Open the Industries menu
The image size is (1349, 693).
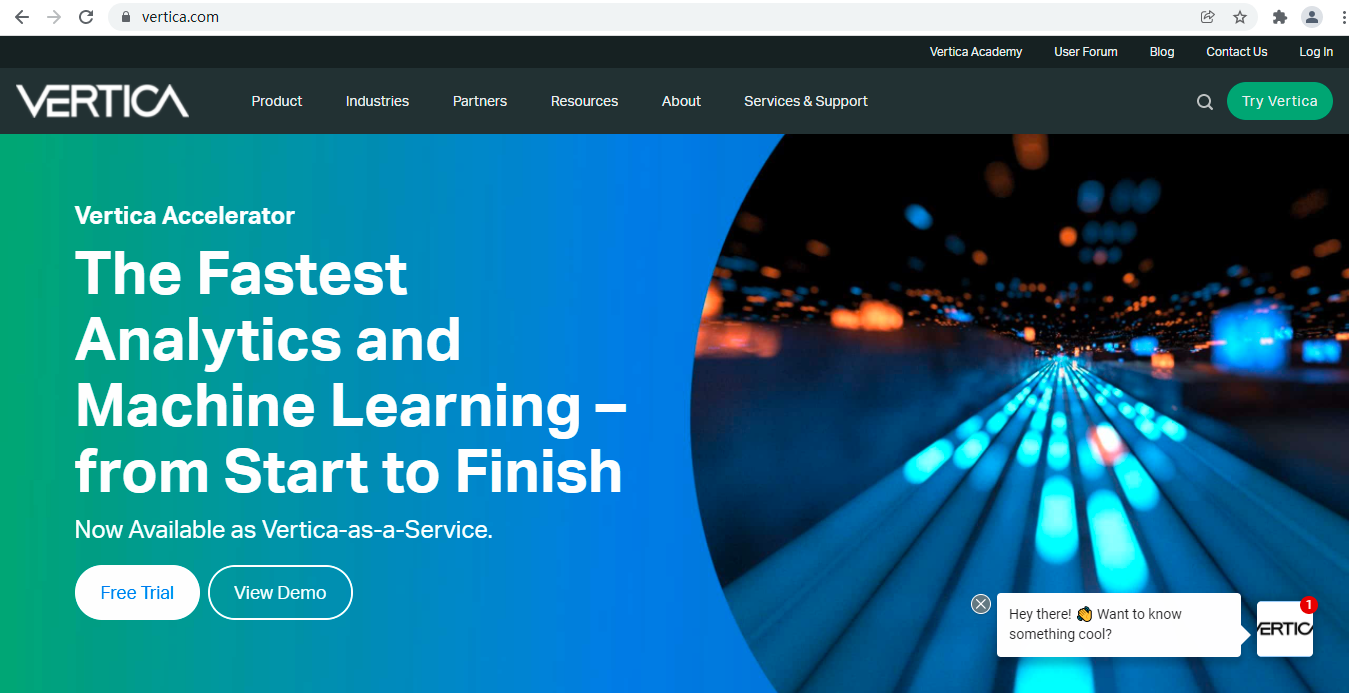(377, 101)
